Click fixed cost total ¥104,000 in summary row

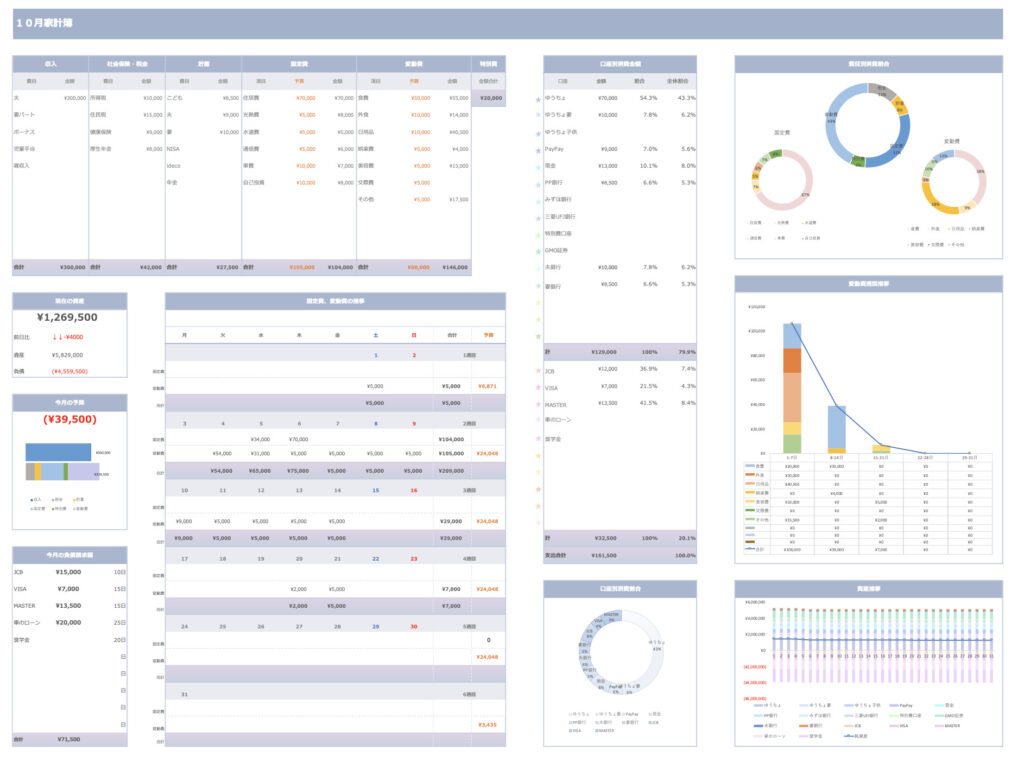pyautogui.click(x=340, y=267)
